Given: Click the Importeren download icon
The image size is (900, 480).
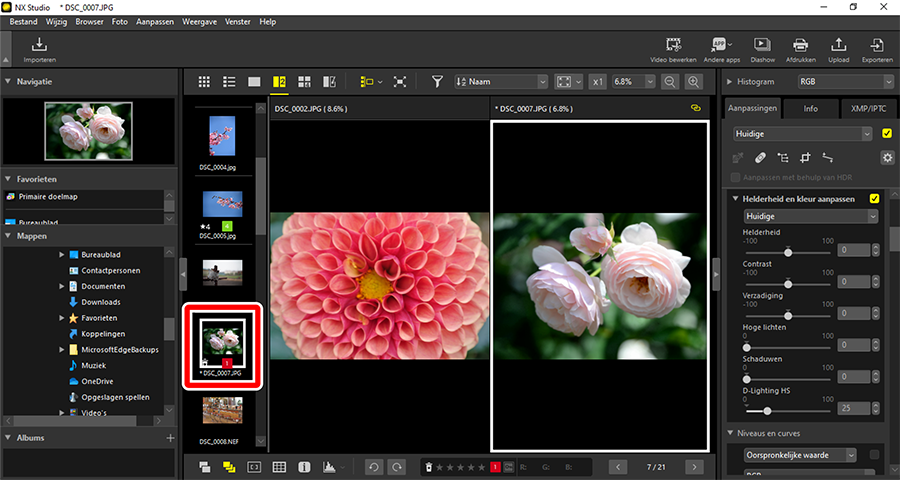Looking at the screenshot, I should click(x=40, y=44).
